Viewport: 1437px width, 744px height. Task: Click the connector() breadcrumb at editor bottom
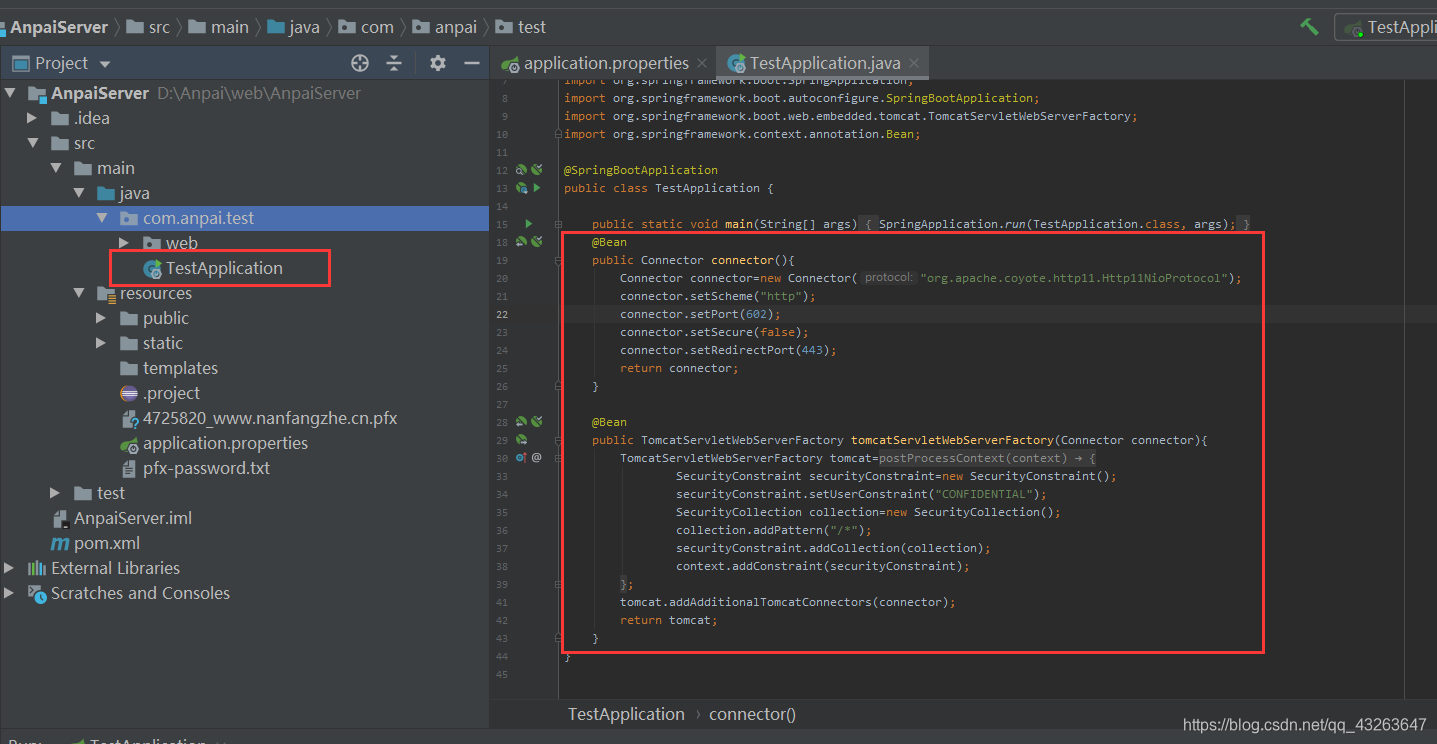coord(752,714)
